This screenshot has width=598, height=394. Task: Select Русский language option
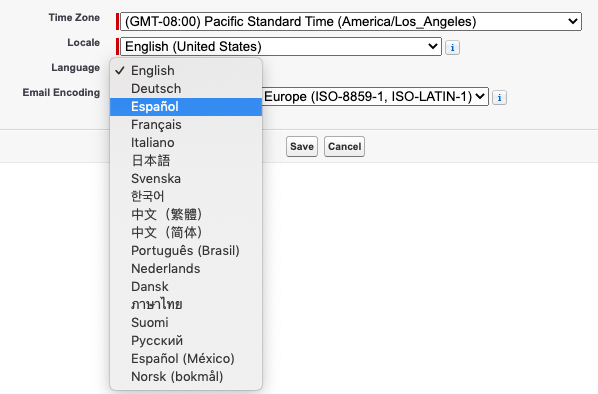point(186,341)
